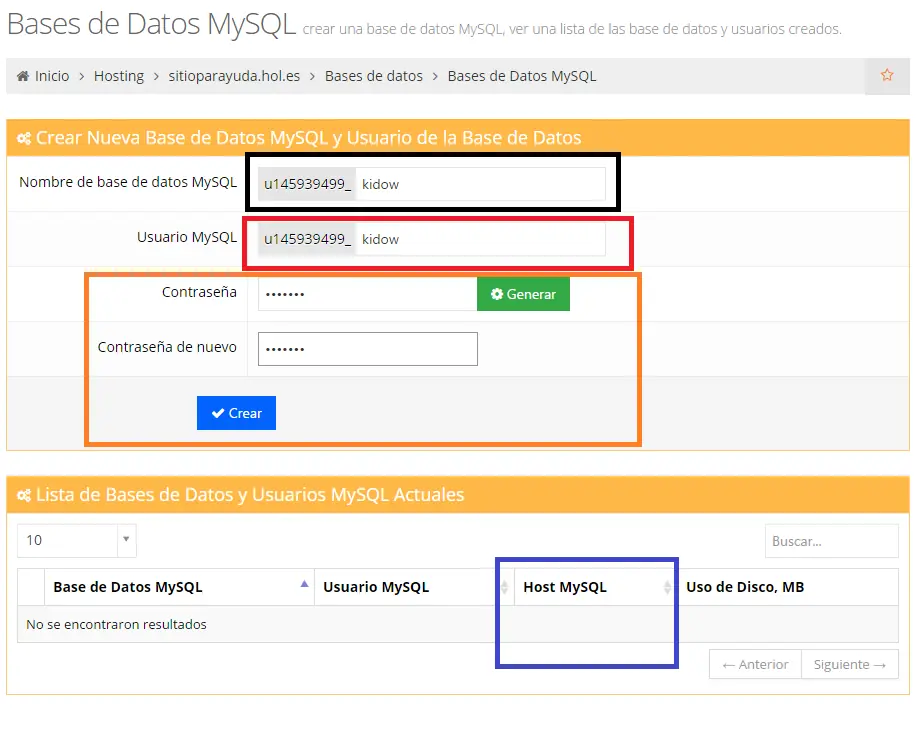919x736 pixels.
Task: Click sort arrows next to Host MySQL
Action: click(667, 587)
